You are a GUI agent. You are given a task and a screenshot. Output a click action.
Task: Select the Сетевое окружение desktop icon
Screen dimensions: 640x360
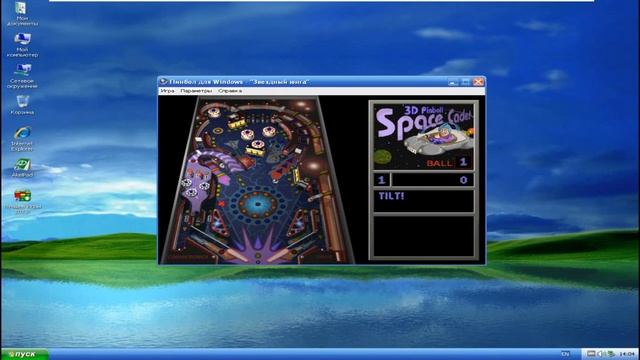coord(22,76)
